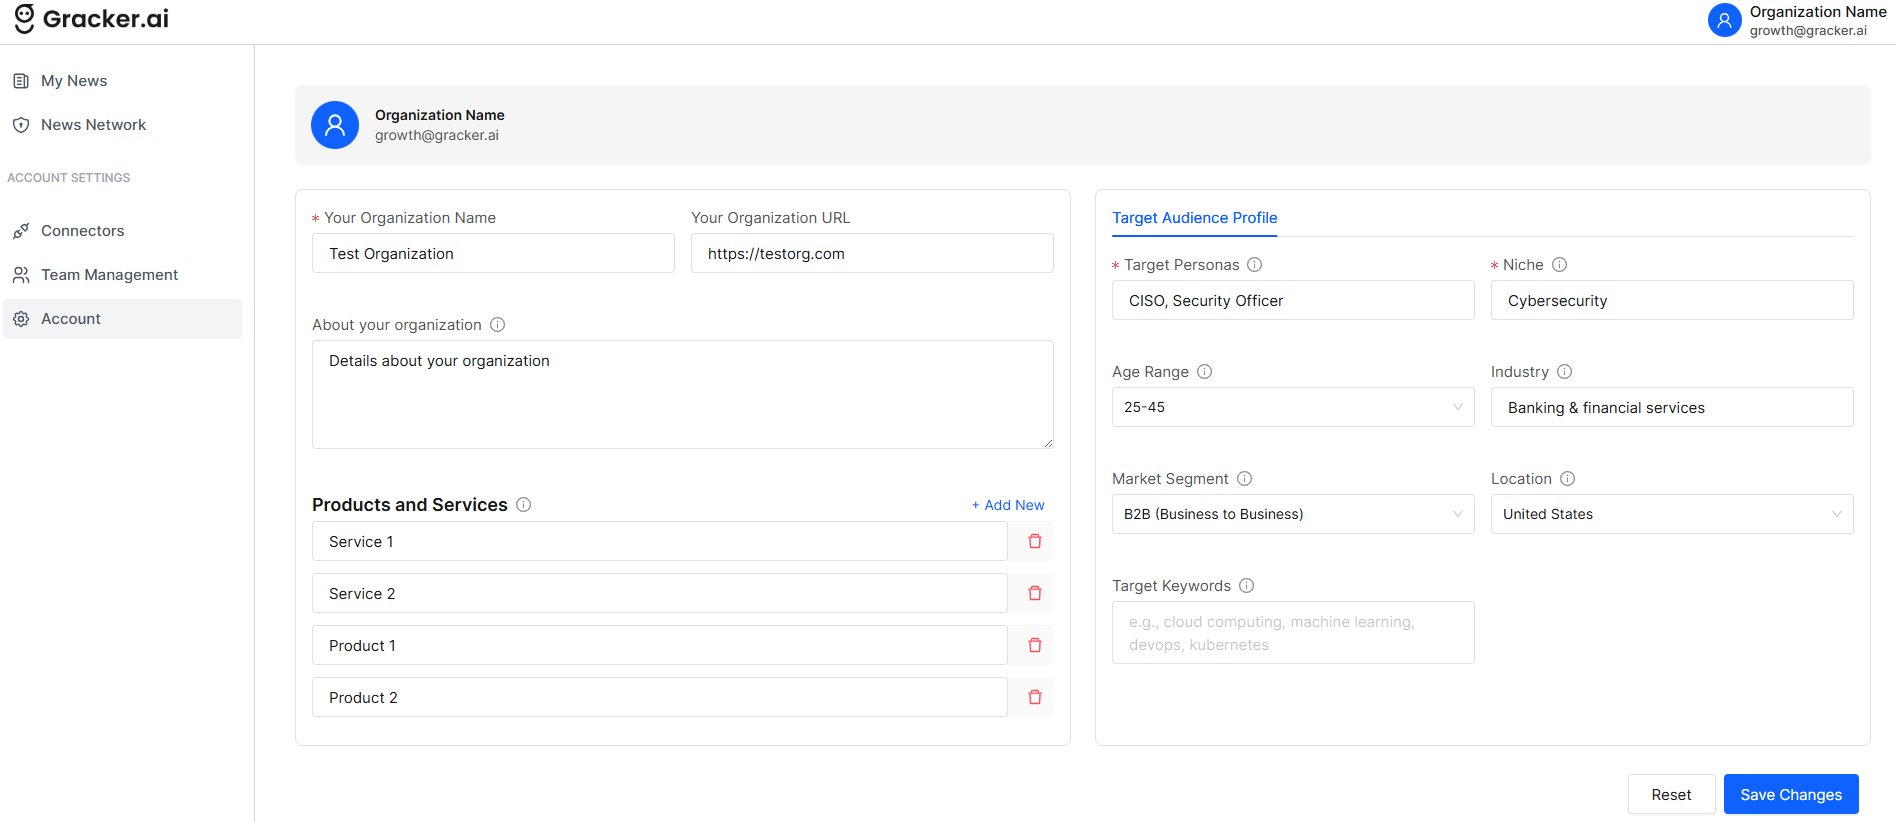Show info tooltip for Target Personas
The image size is (1896, 822).
[1255, 265]
